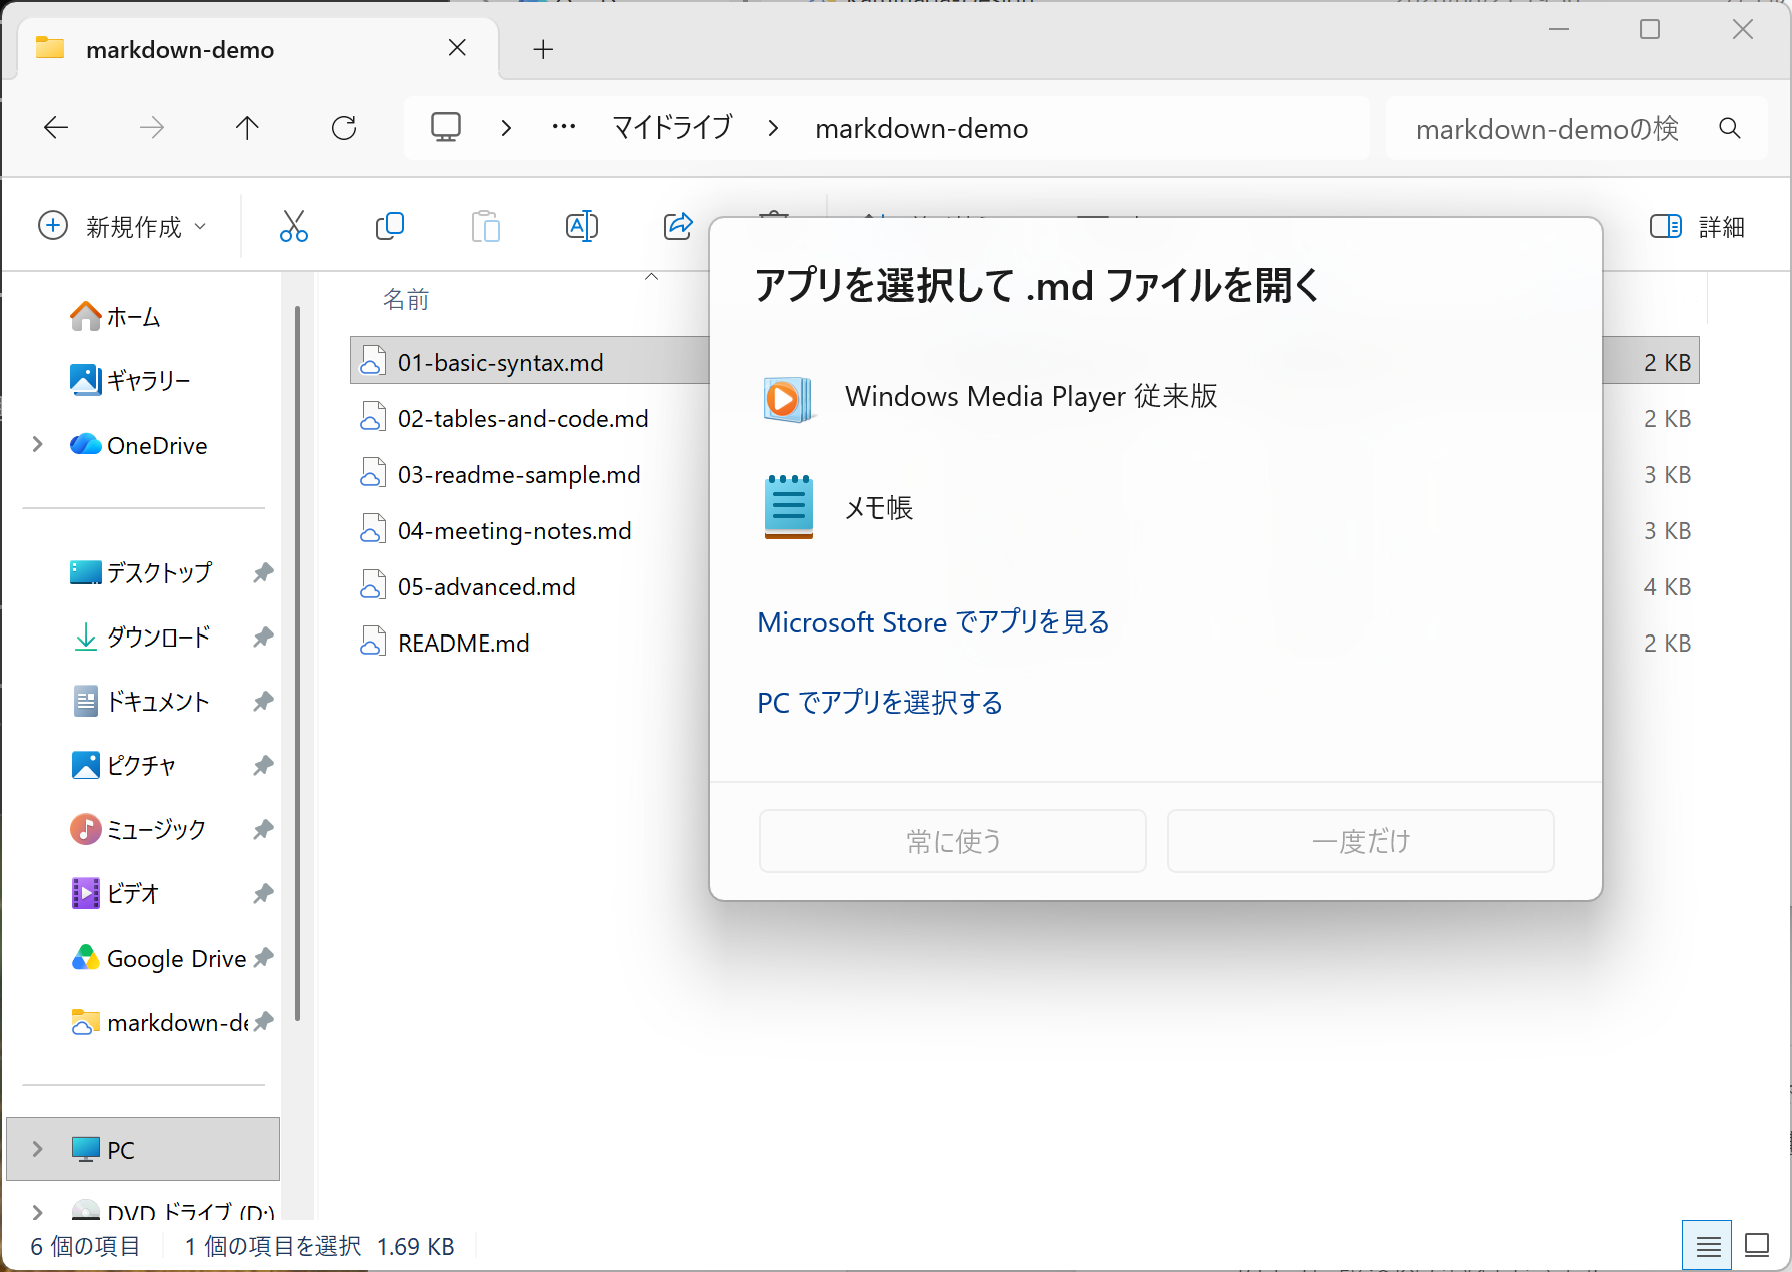Unpin ミュージック using its pin icon
The height and width of the screenshot is (1272, 1792).
tap(263, 830)
